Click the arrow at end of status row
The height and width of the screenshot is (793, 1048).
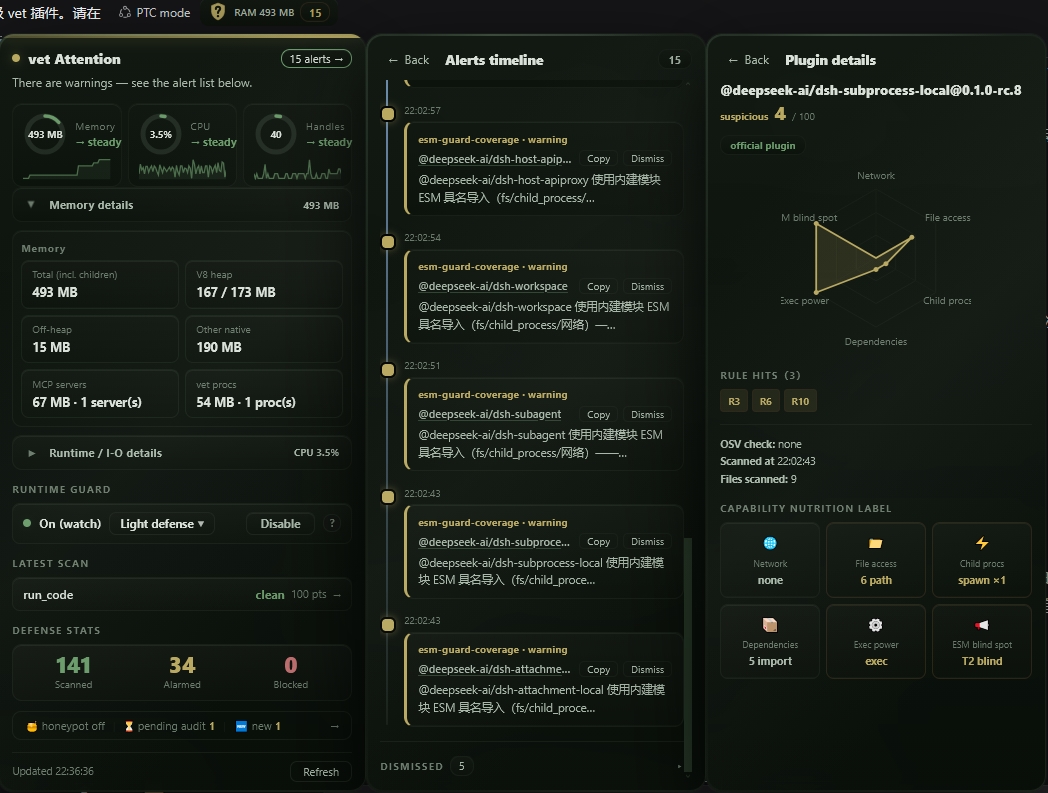334,726
